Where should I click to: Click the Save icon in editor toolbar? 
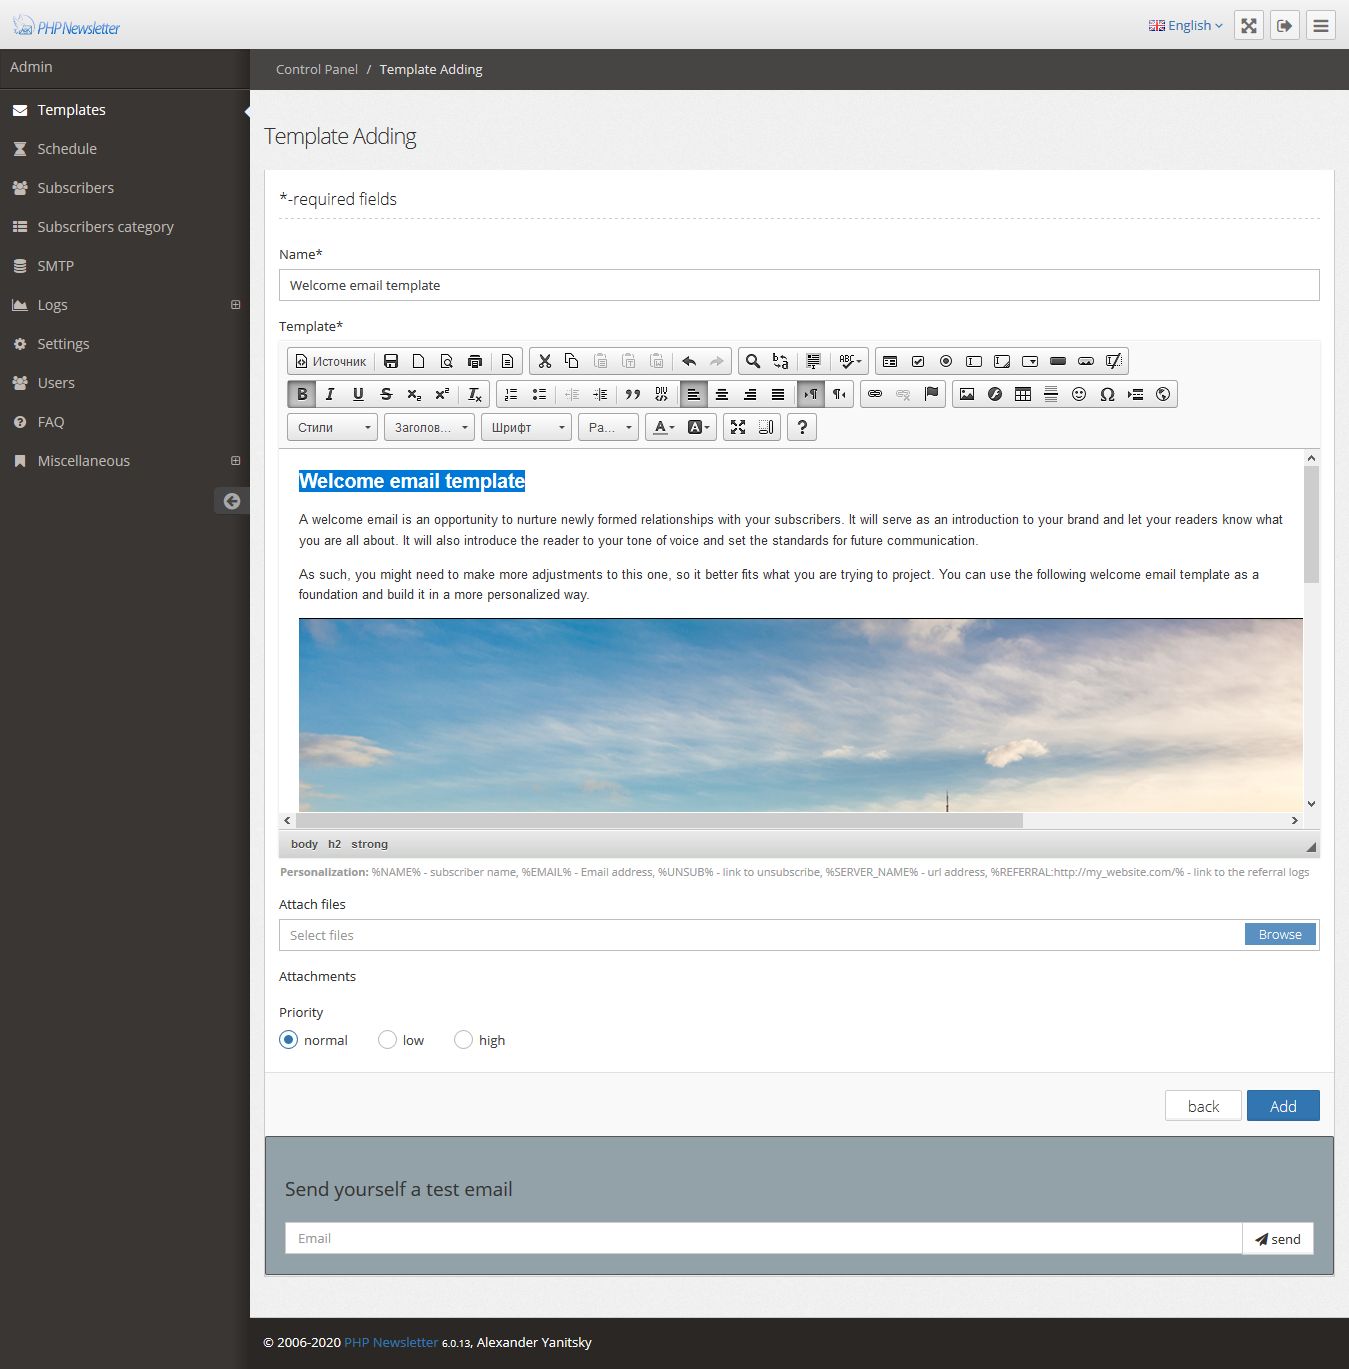[x=391, y=361]
